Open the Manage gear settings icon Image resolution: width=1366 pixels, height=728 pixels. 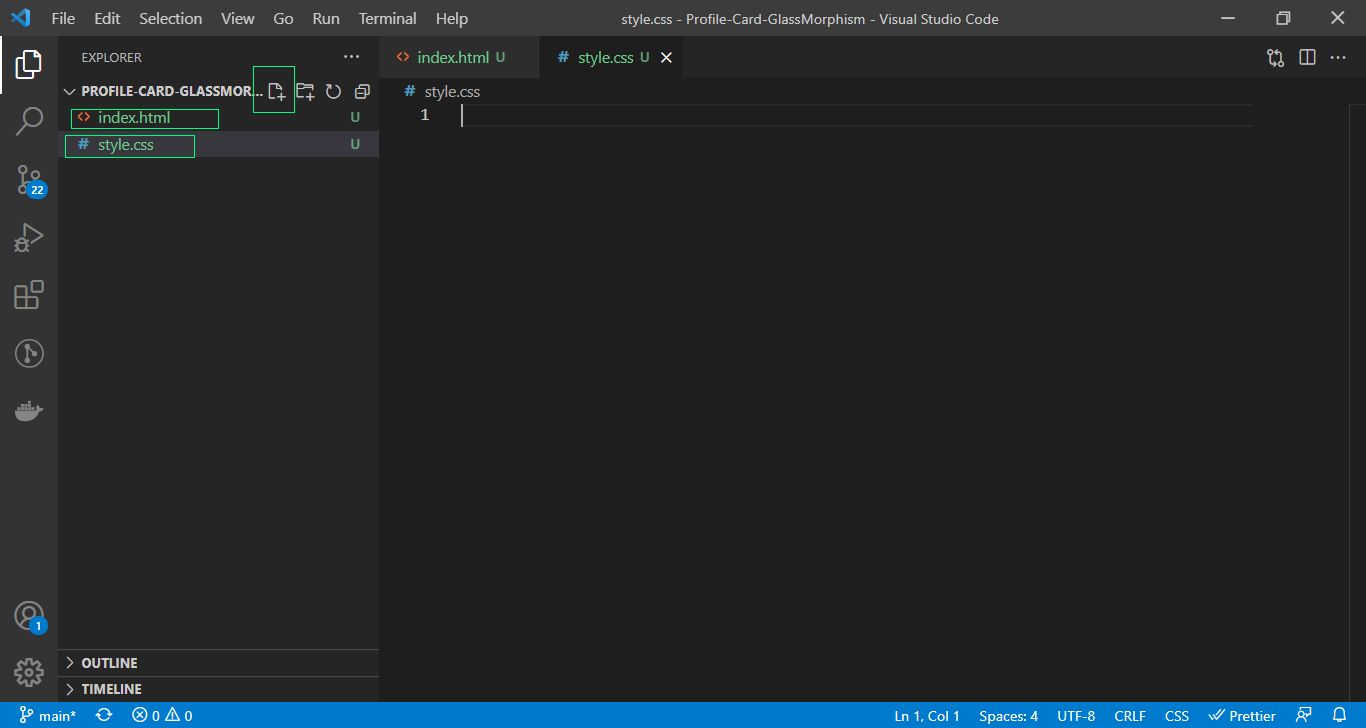click(x=29, y=672)
